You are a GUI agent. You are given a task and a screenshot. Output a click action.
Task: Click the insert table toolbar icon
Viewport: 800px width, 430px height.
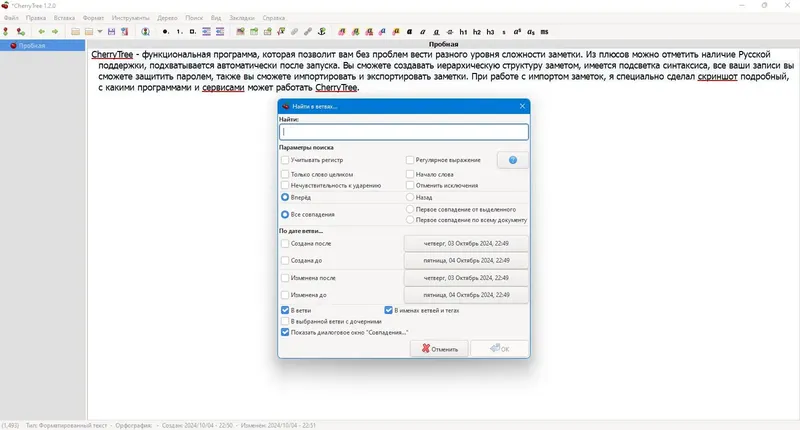[254, 32]
